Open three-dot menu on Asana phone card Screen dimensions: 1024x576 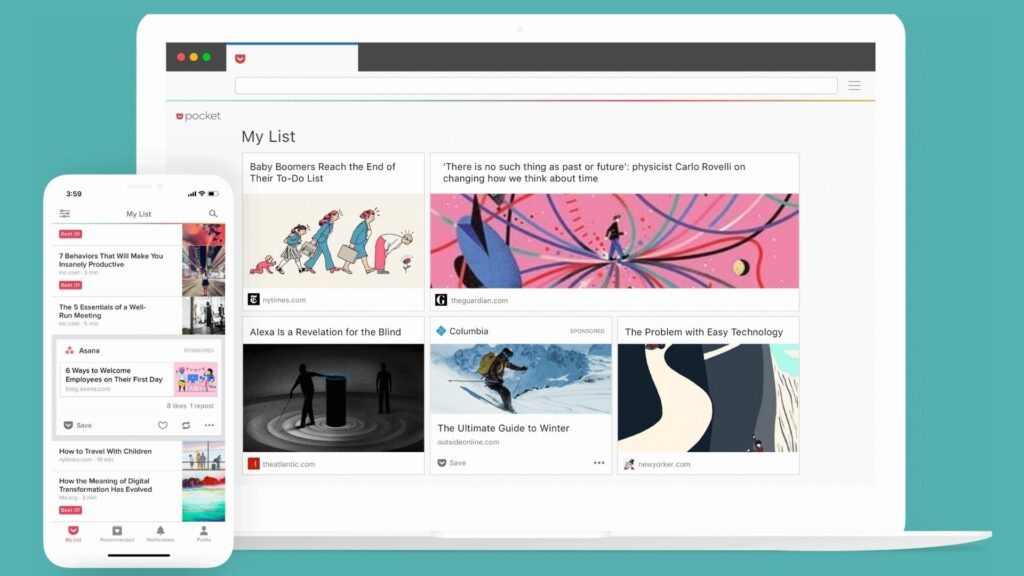pos(209,425)
